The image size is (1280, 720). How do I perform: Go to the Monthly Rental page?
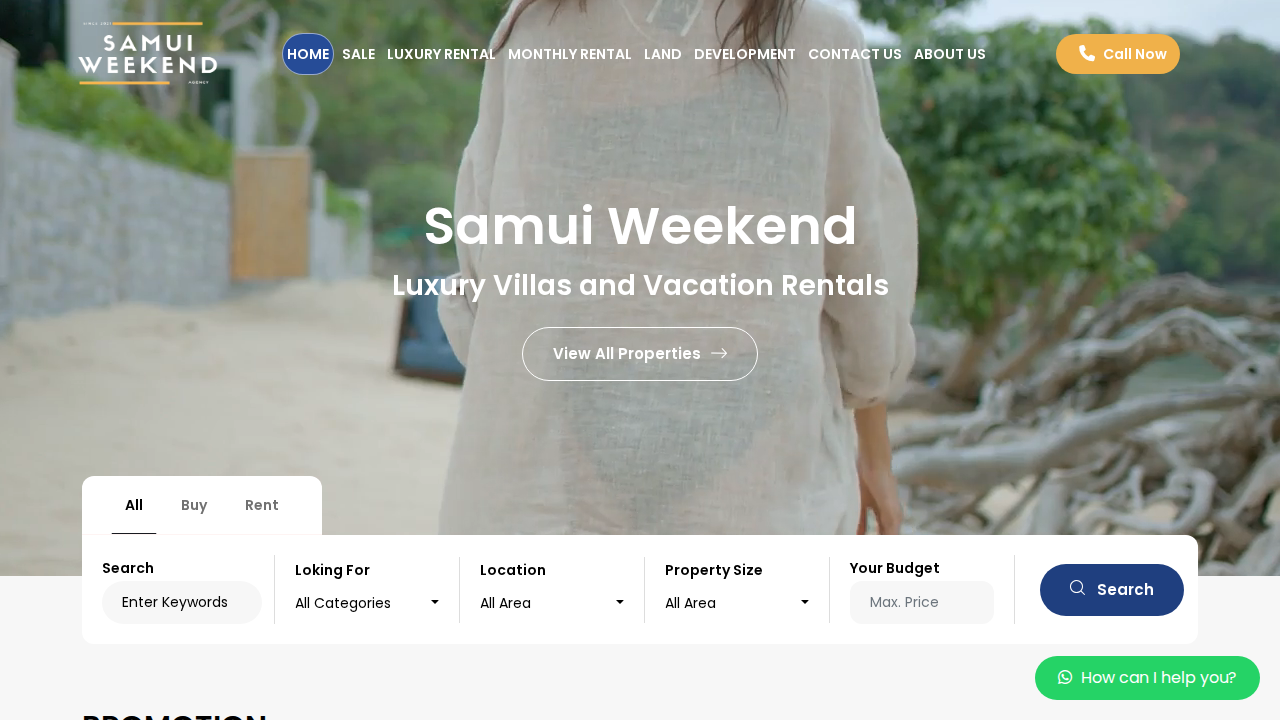[570, 54]
